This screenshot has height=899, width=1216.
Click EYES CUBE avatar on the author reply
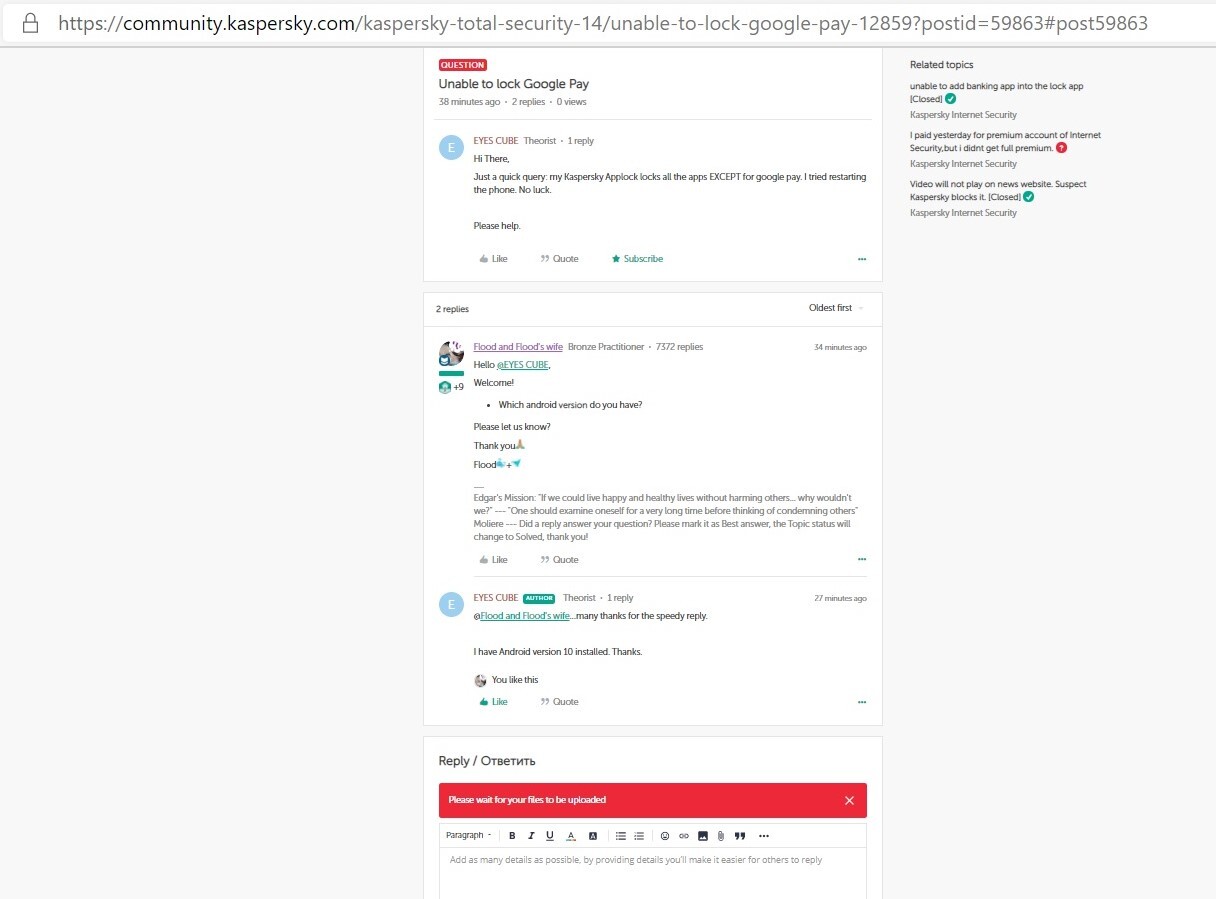pyautogui.click(x=451, y=604)
